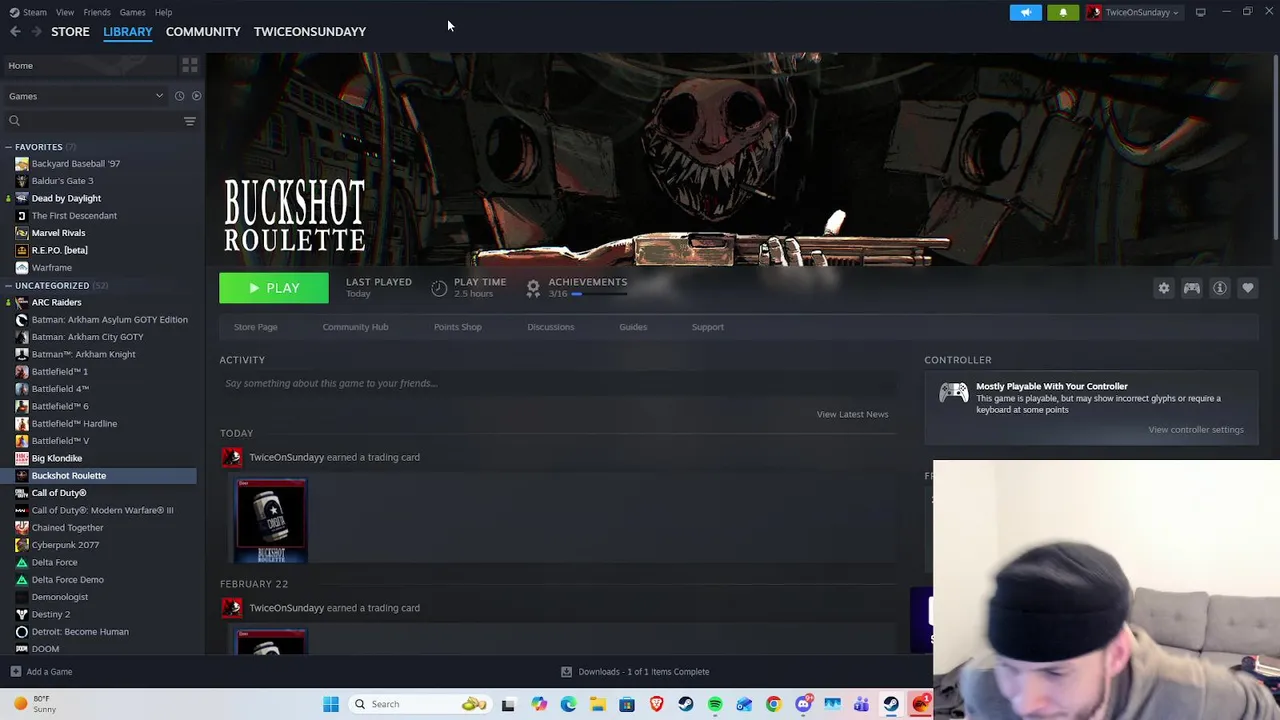This screenshot has width=1280, height=720.
Task: Open the Games filter dropdown
Action: [85, 96]
